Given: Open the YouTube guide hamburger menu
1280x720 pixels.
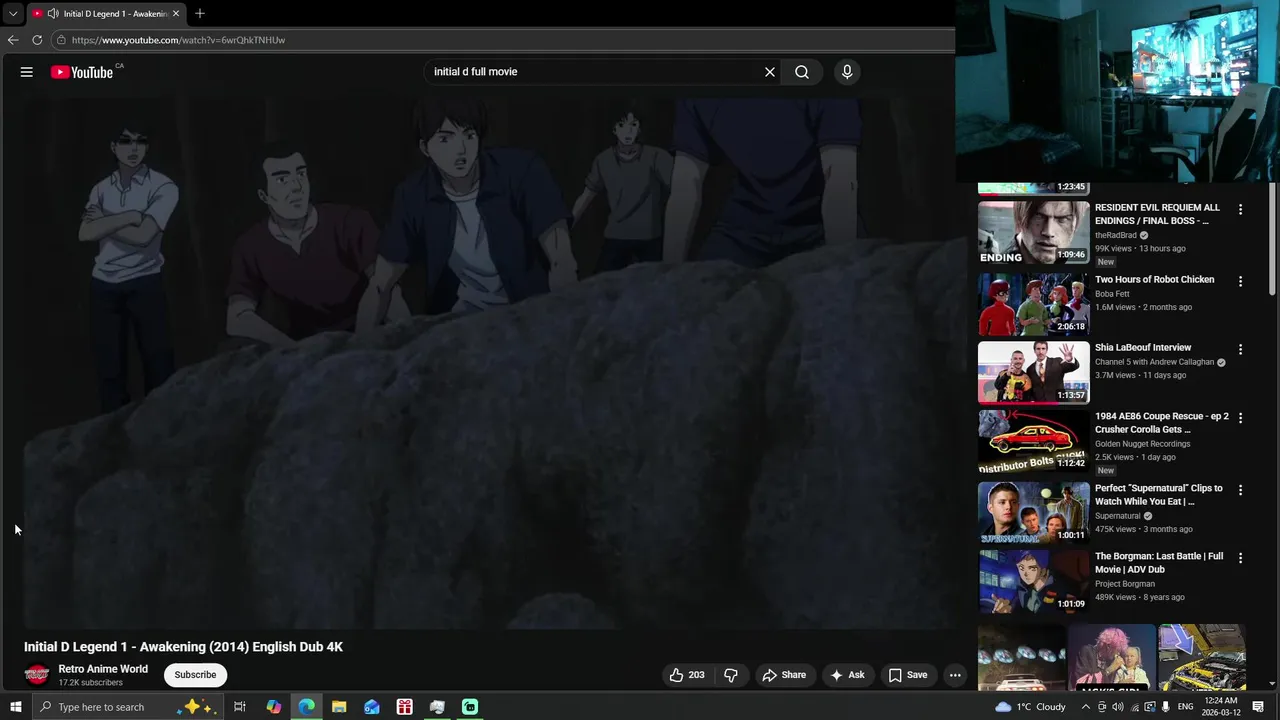Looking at the screenshot, I should click(x=27, y=72).
